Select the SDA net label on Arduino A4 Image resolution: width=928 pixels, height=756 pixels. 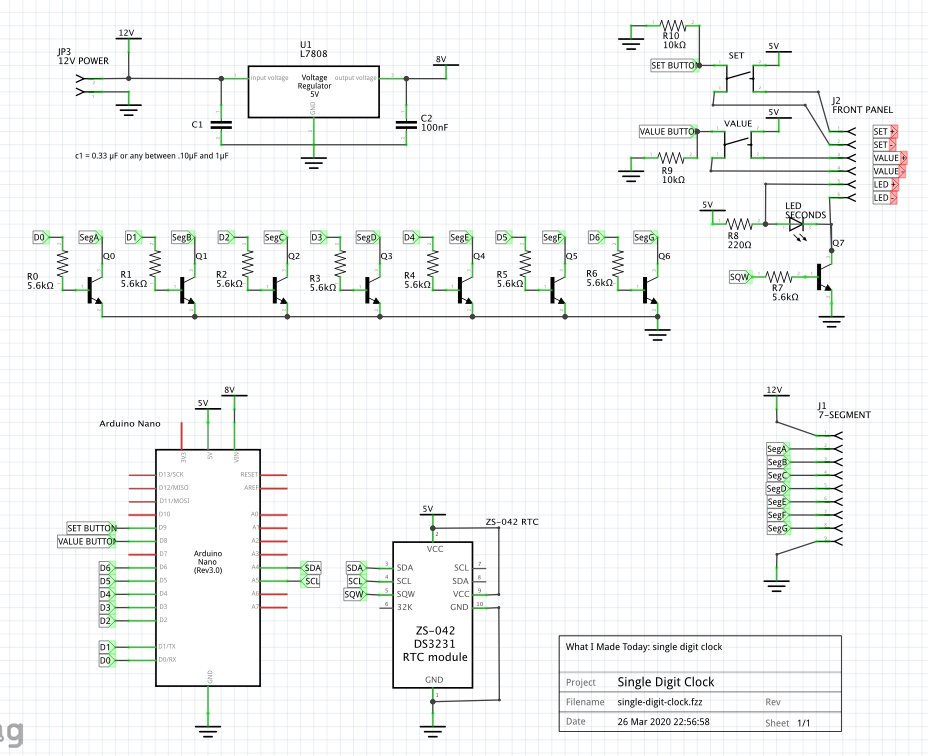point(311,567)
